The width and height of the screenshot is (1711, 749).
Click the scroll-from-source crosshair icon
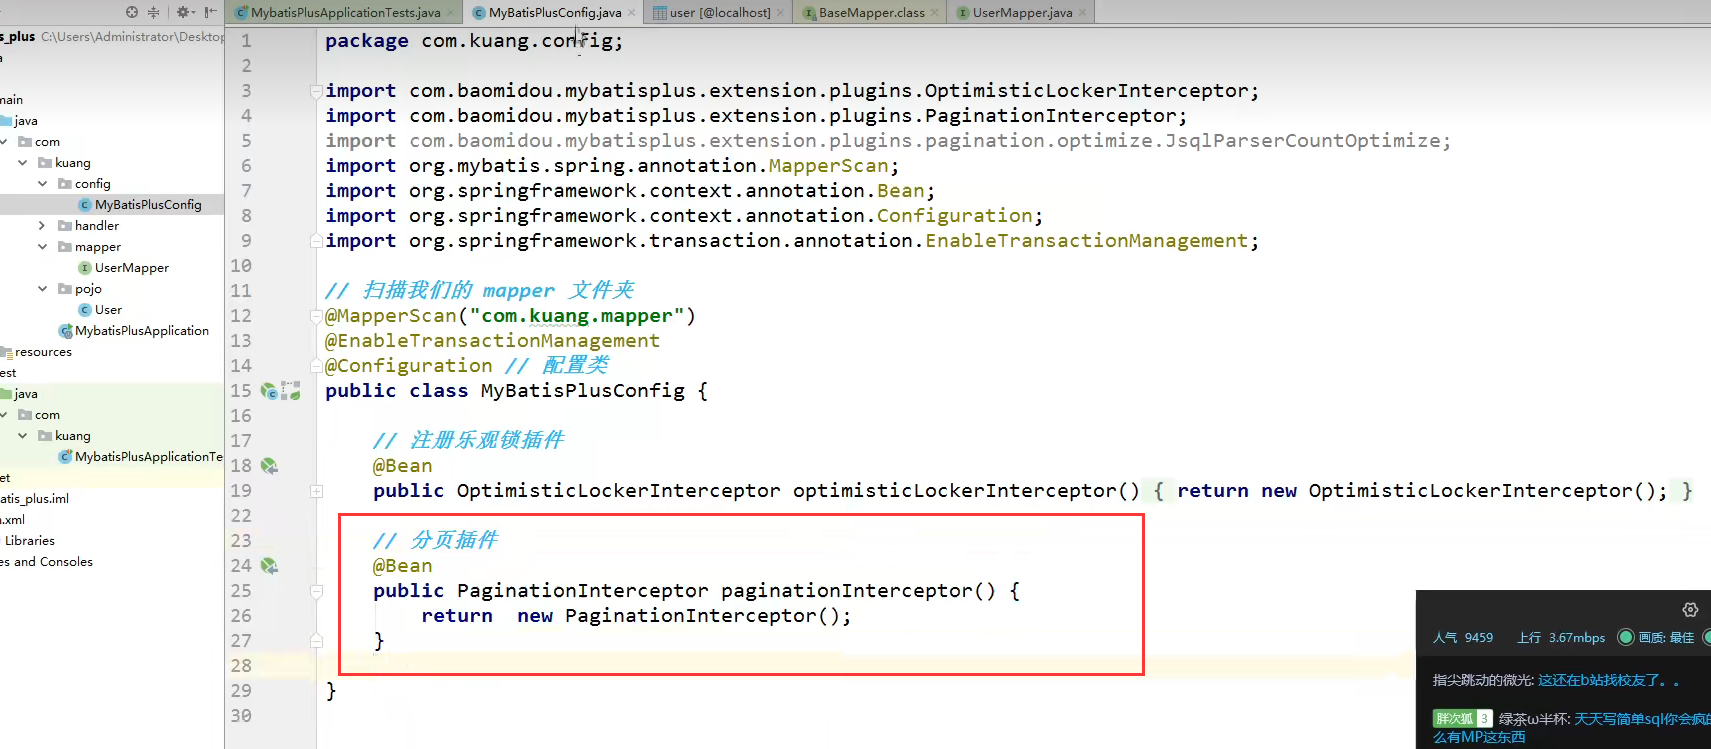[132, 12]
